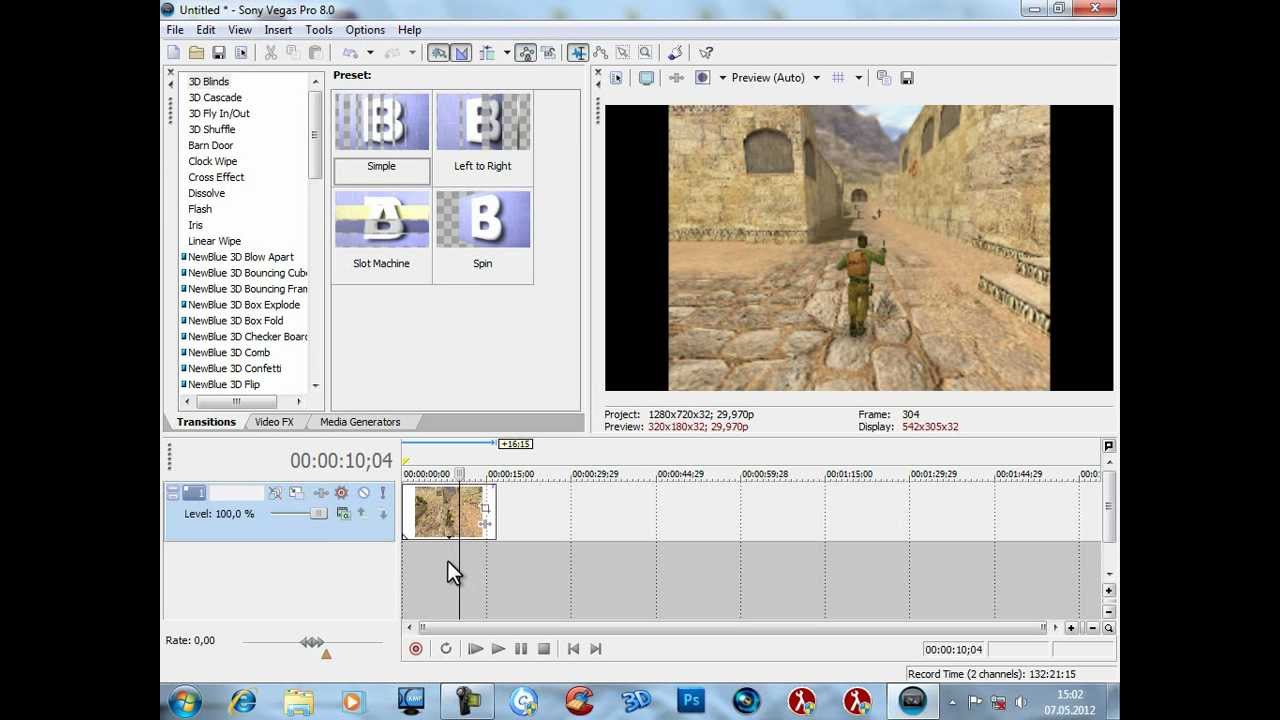Copy the snapshot to the clipboard
The width and height of the screenshot is (1280, 720).
click(884, 78)
